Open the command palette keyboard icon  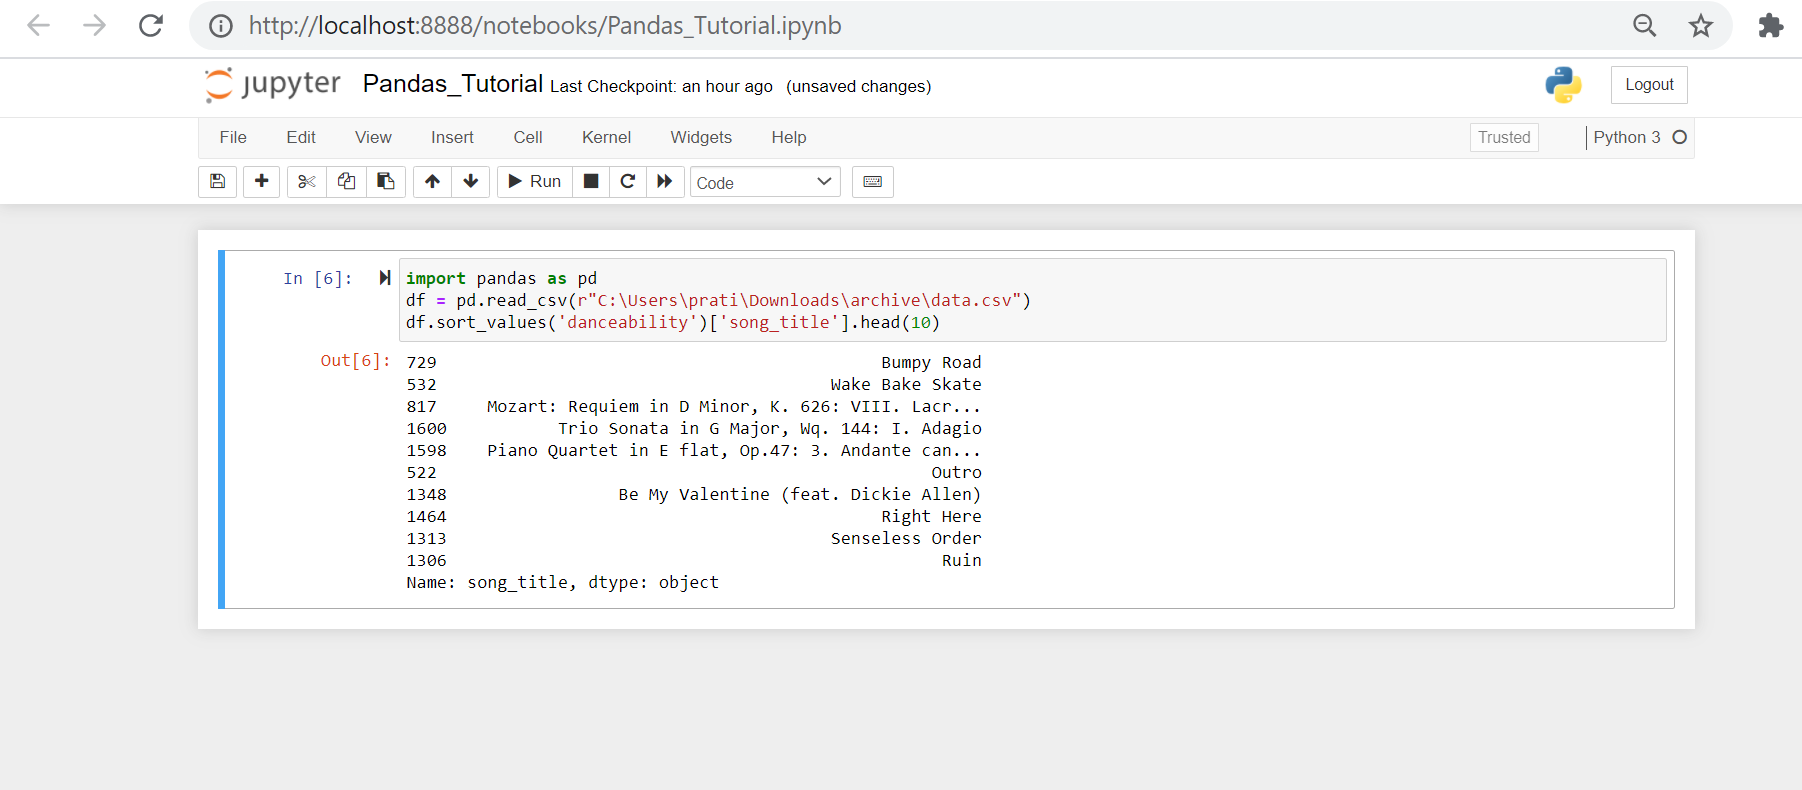872,181
